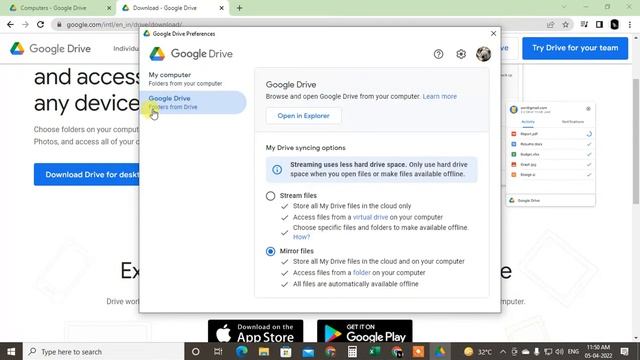Viewport: 640px width, 360px height.
Task: Open Calculator from taskbar
Action: tap(352, 351)
